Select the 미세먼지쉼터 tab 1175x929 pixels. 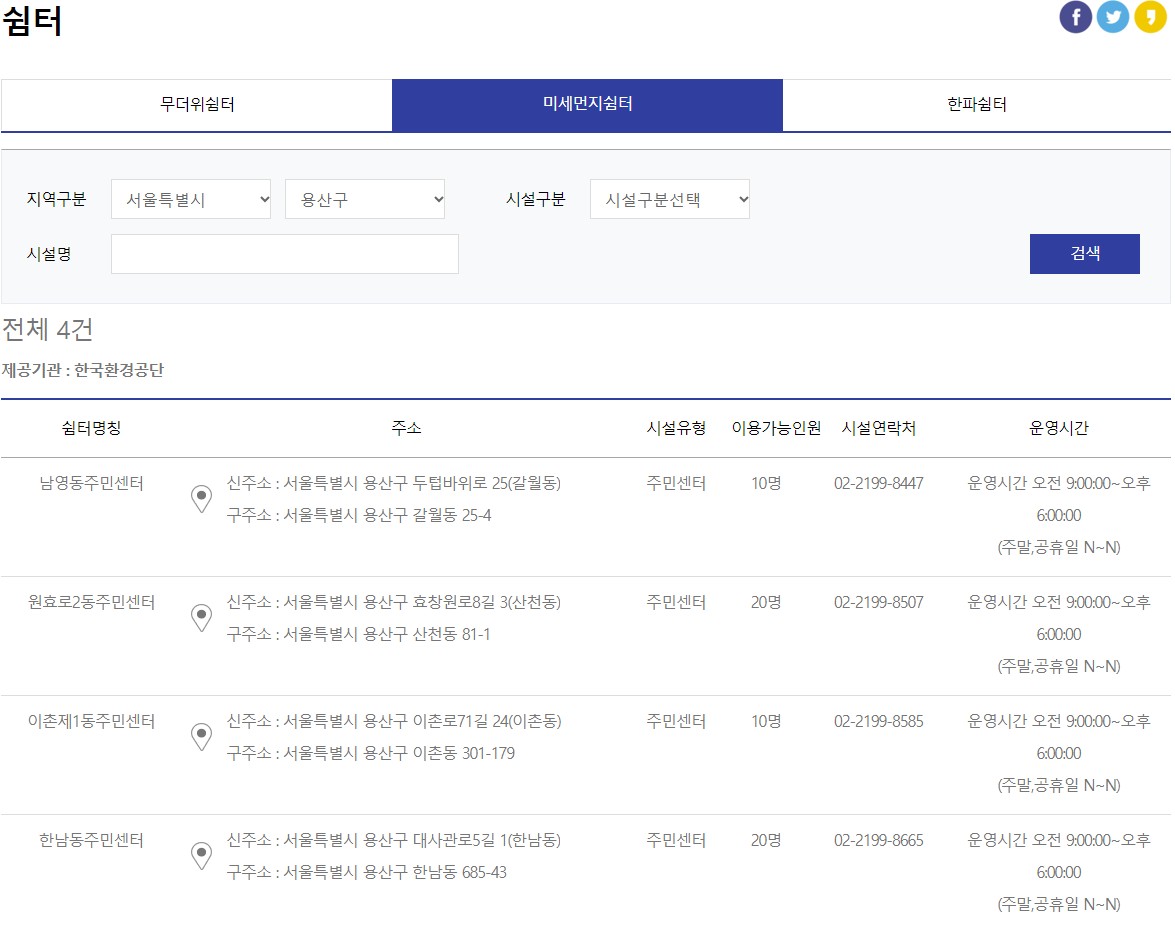point(587,105)
